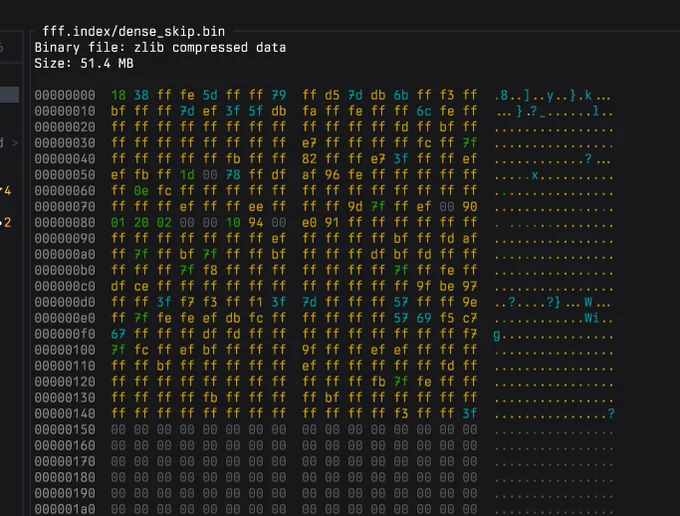The width and height of the screenshot is (680, 516).
Task: Select offset address 000000c0
Action: click(65, 286)
